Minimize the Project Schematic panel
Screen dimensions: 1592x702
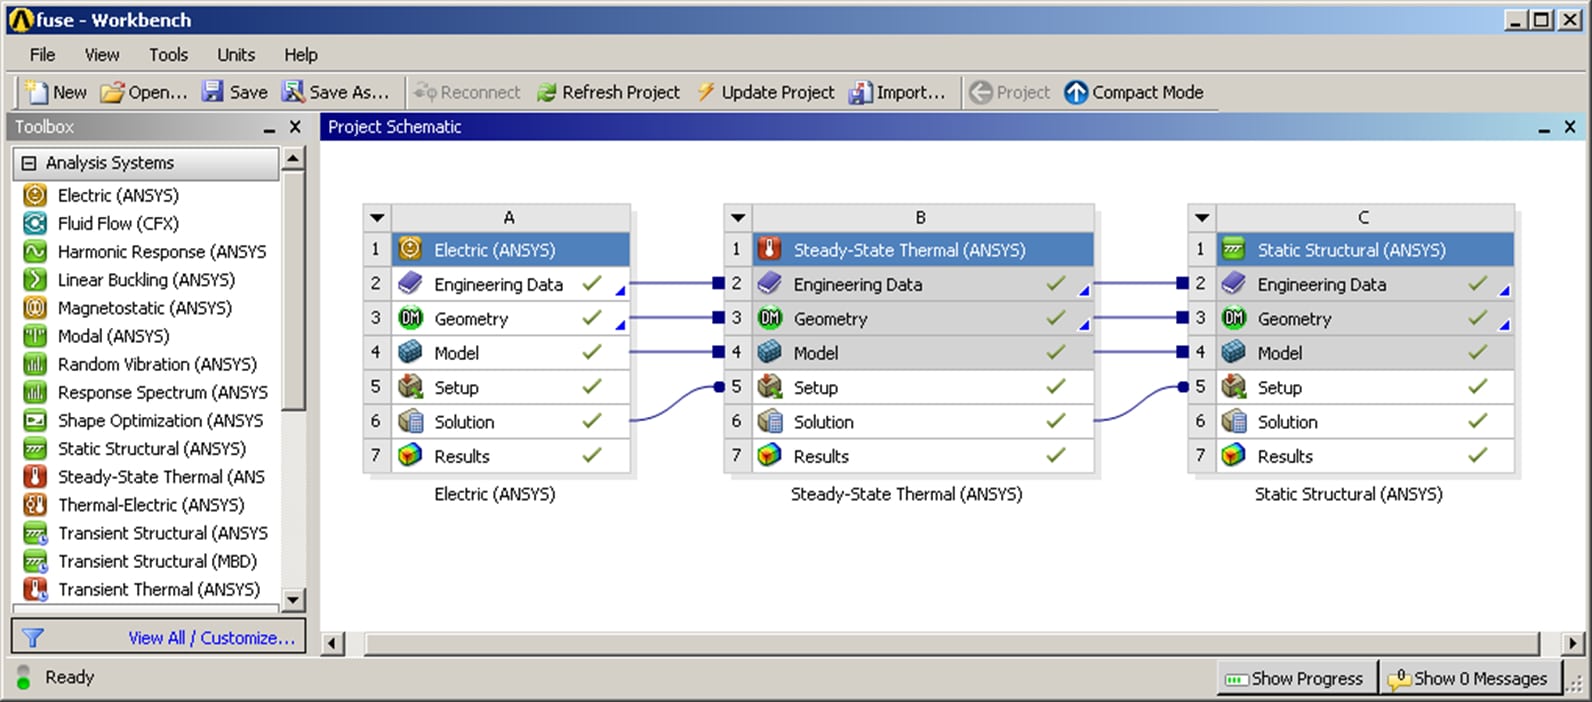pyautogui.click(x=1544, y=128)
